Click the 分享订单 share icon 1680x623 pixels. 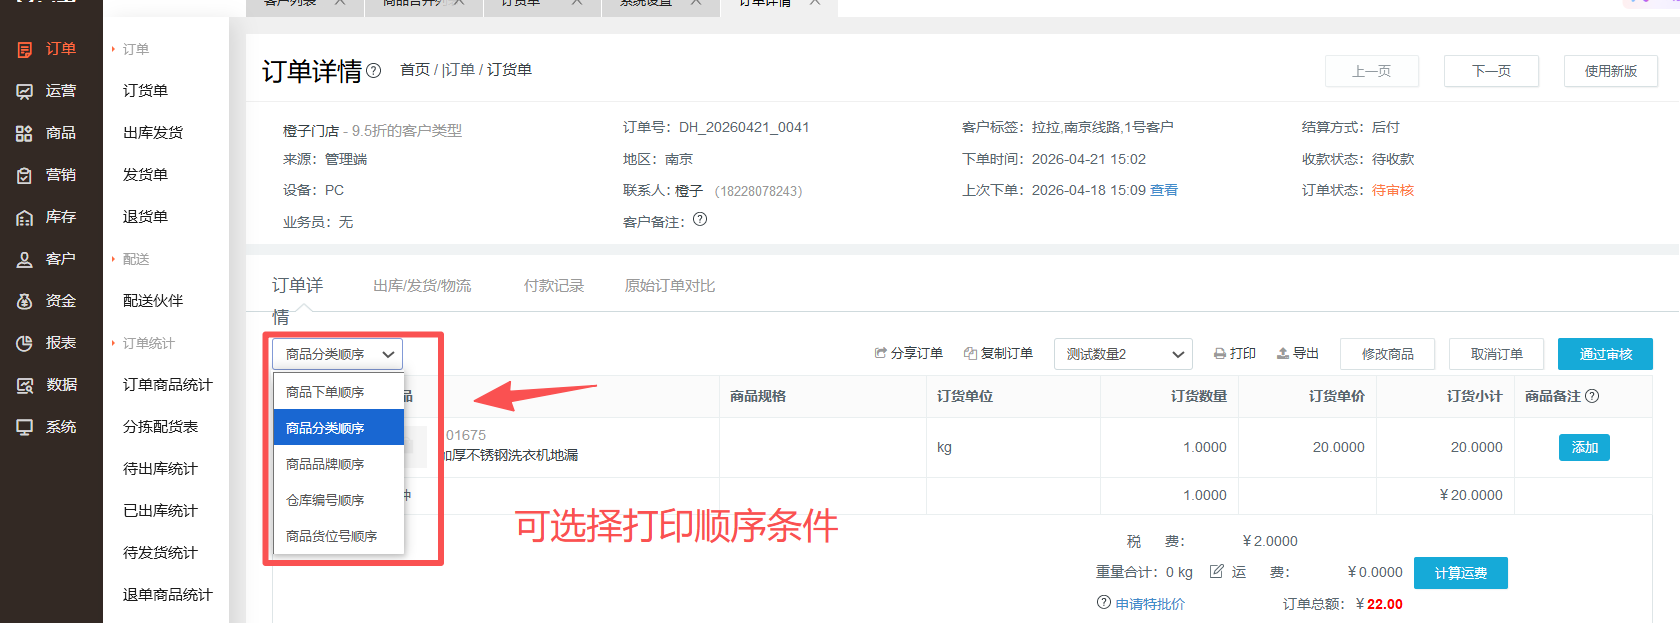[880, 353]
